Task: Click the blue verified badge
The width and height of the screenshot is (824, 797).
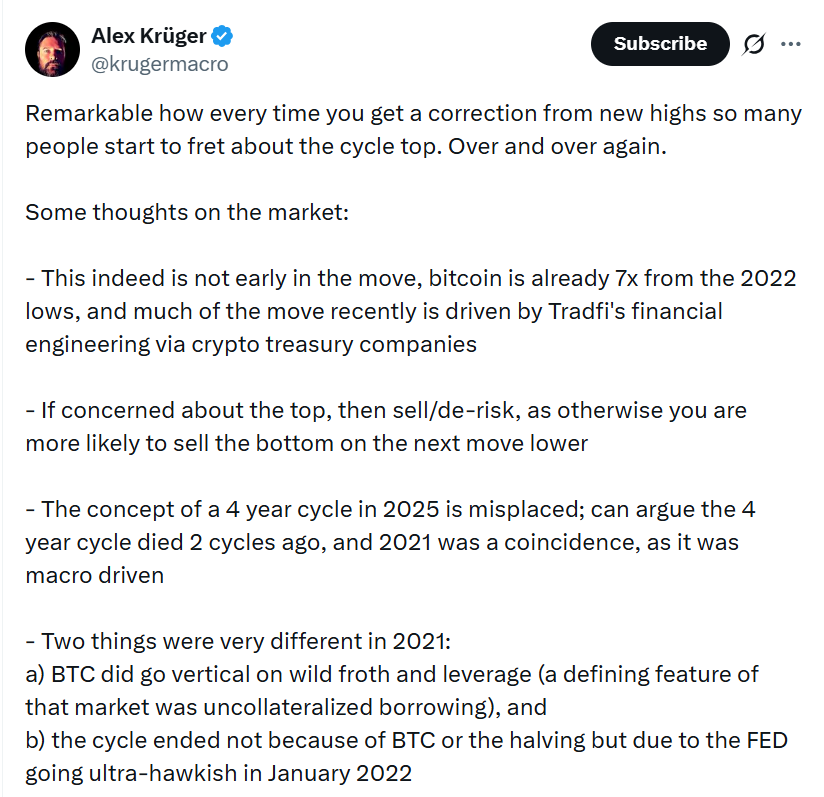Action: coord(223,37)
